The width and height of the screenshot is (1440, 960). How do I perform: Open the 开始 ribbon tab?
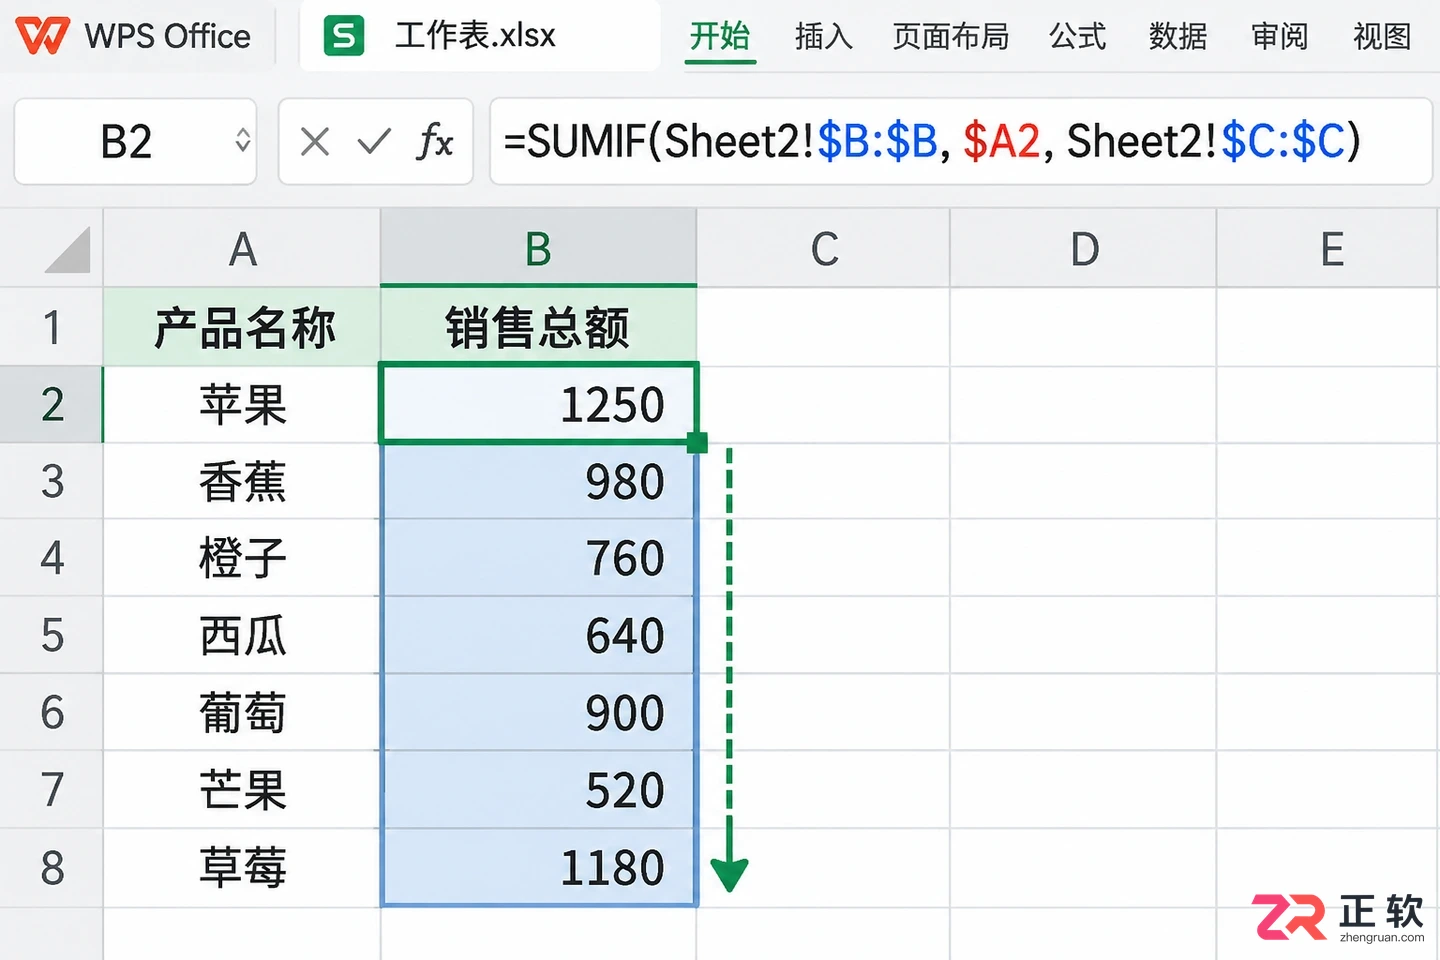[x=720, y=37]
